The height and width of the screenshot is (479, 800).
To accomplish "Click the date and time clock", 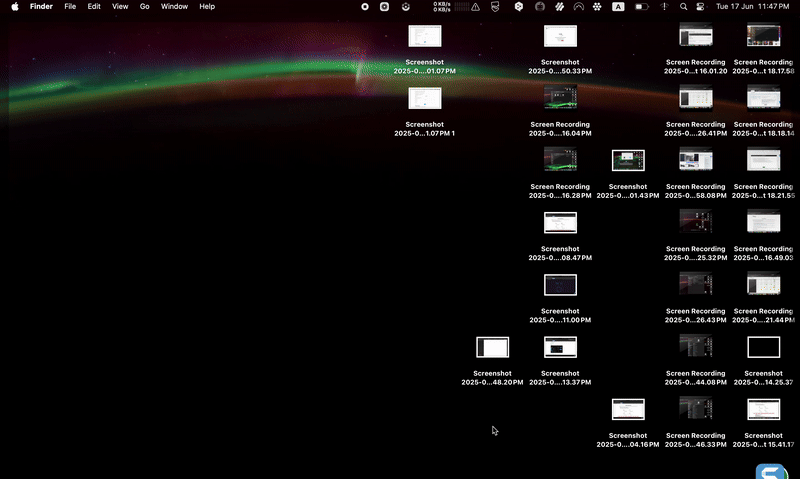I will [x=753, y=7].
